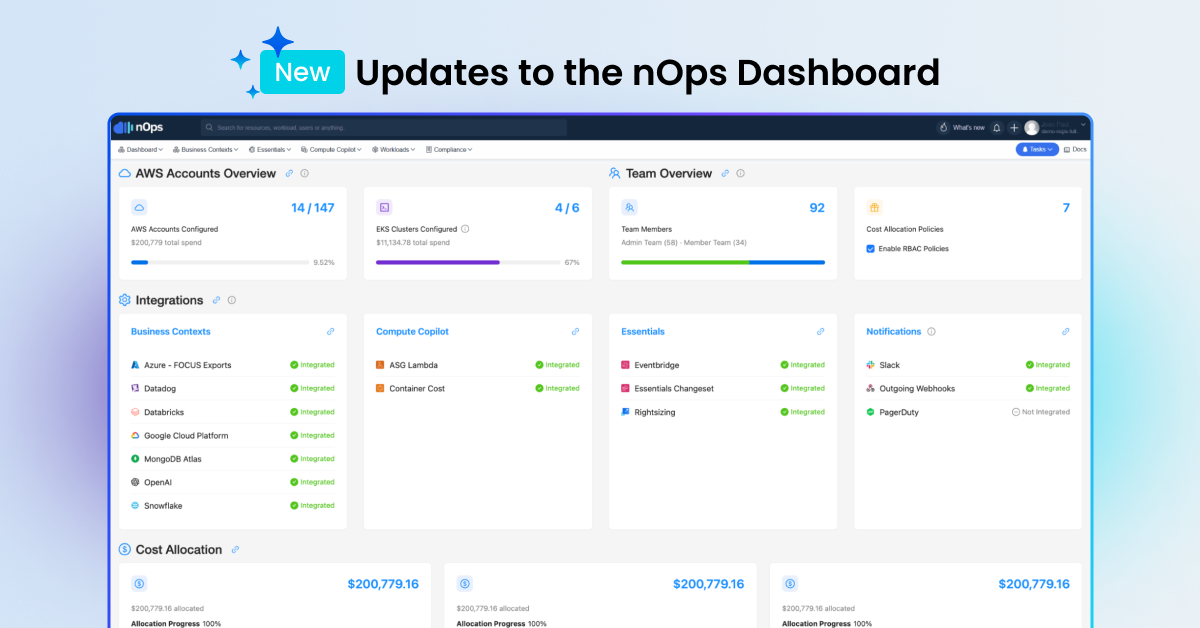This screenshot has height=628, width=1200.
Task: Click info icon beside Notifications title
Action: (x=931, y=331)
